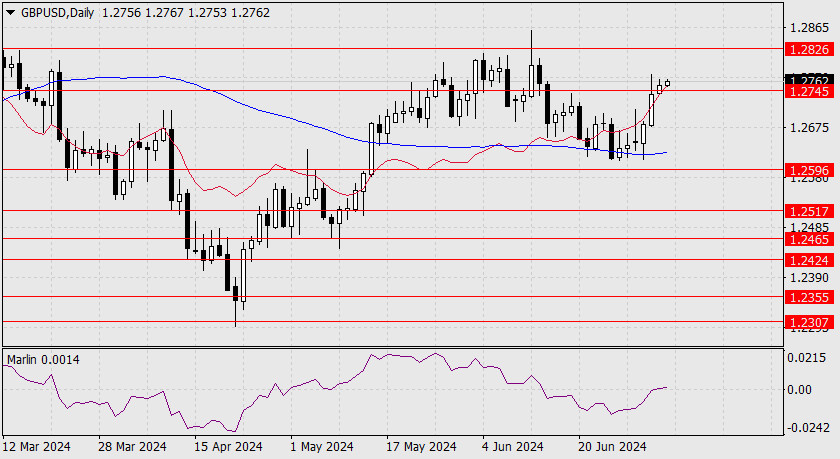Select the 1.2517 red price level label
This screenshot has height=459, width=840.
[809, 211]
